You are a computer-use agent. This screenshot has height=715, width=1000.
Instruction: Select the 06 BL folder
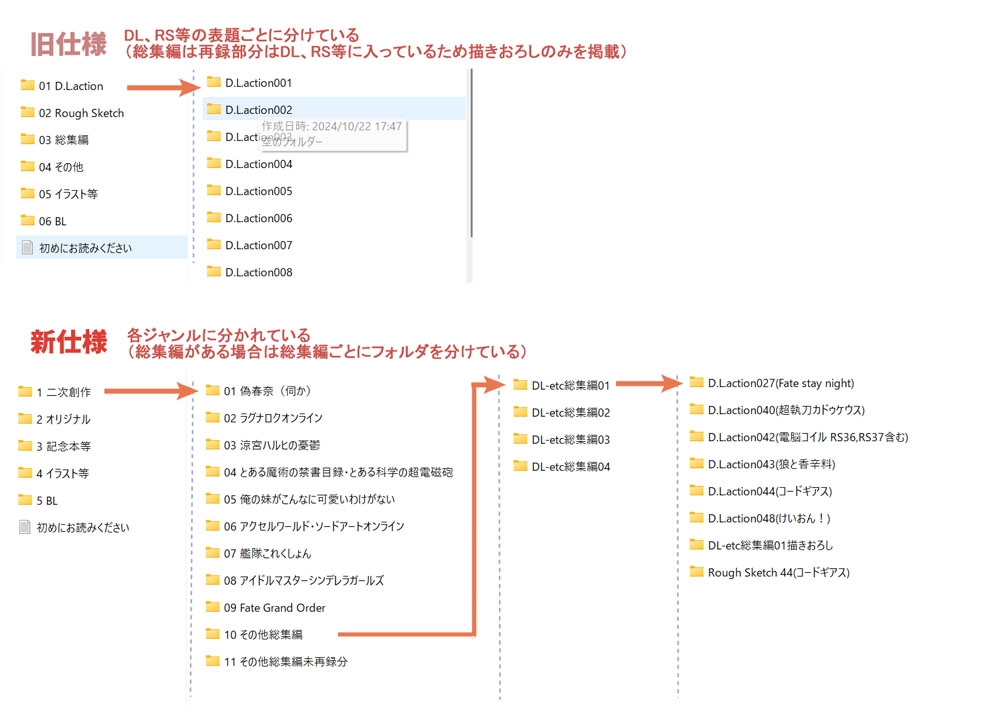(44, 221)
